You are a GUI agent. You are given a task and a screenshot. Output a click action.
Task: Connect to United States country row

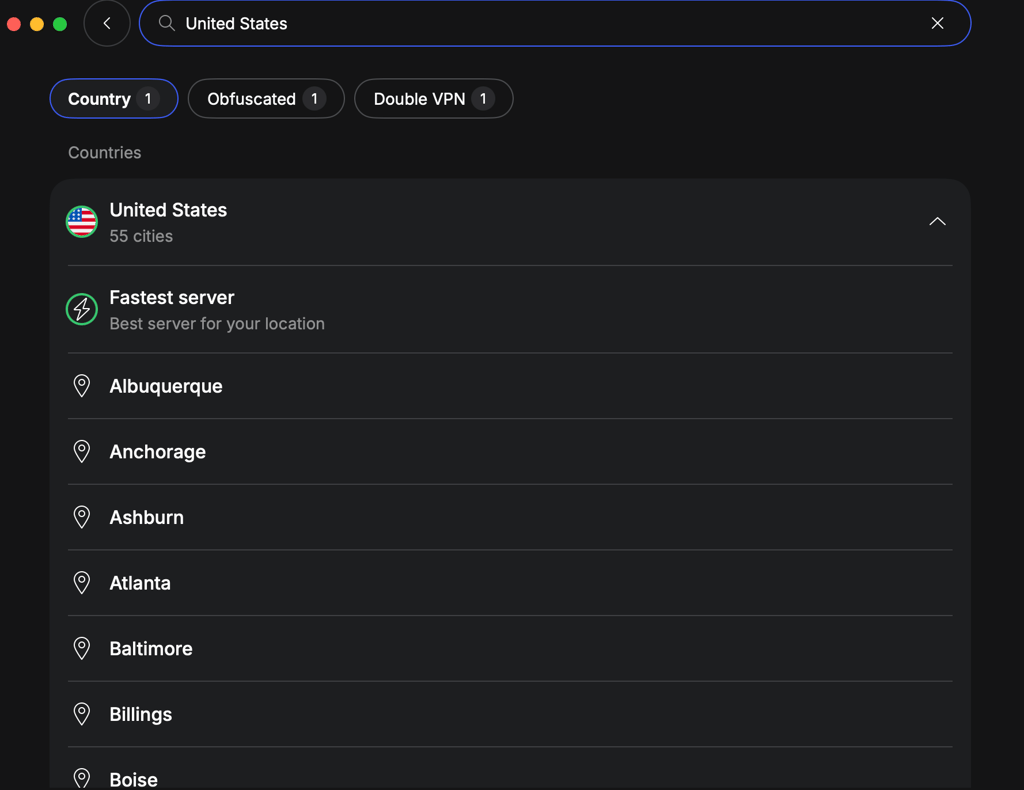pyautogui.click(x=510, y=222)
